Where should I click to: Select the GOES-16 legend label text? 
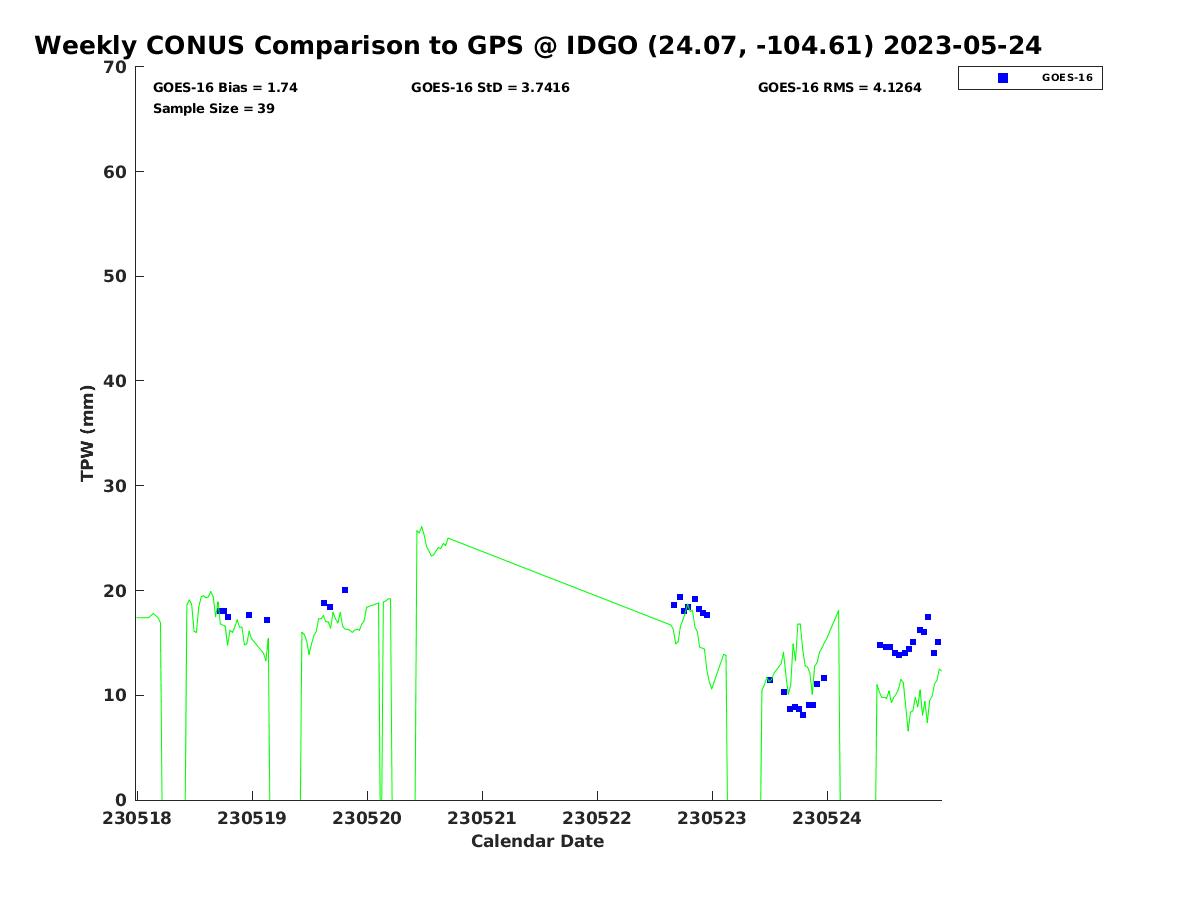point(1066,78)
